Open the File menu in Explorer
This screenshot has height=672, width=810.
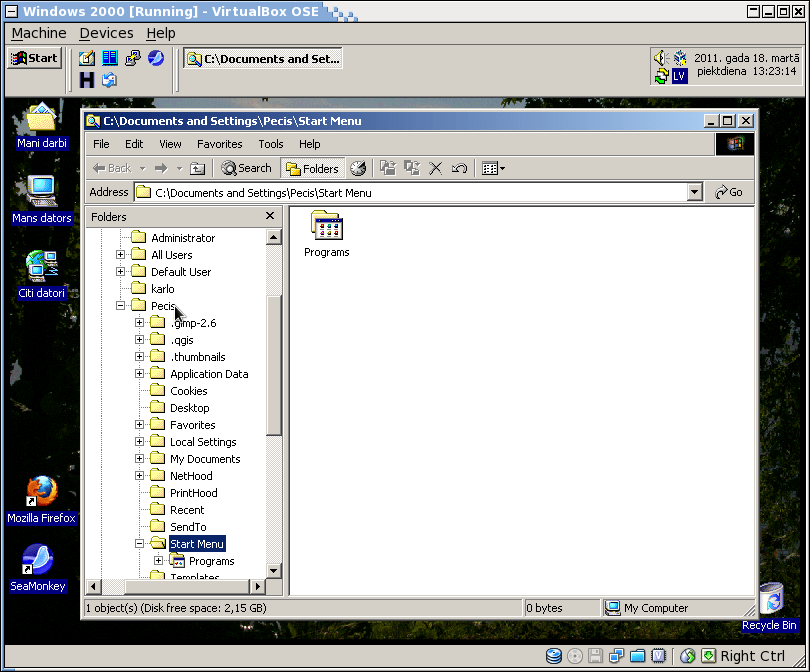[x=101, y=144]
